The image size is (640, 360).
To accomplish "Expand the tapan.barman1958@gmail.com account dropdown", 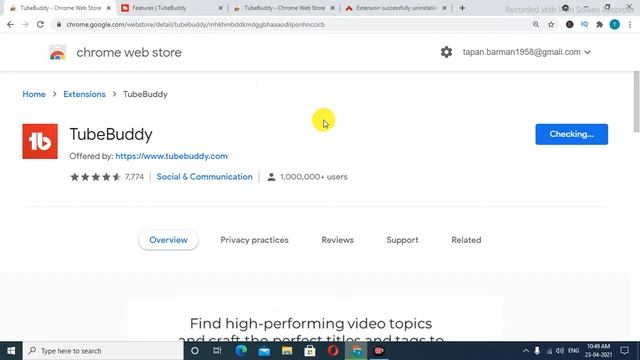I will pos(527,52).
